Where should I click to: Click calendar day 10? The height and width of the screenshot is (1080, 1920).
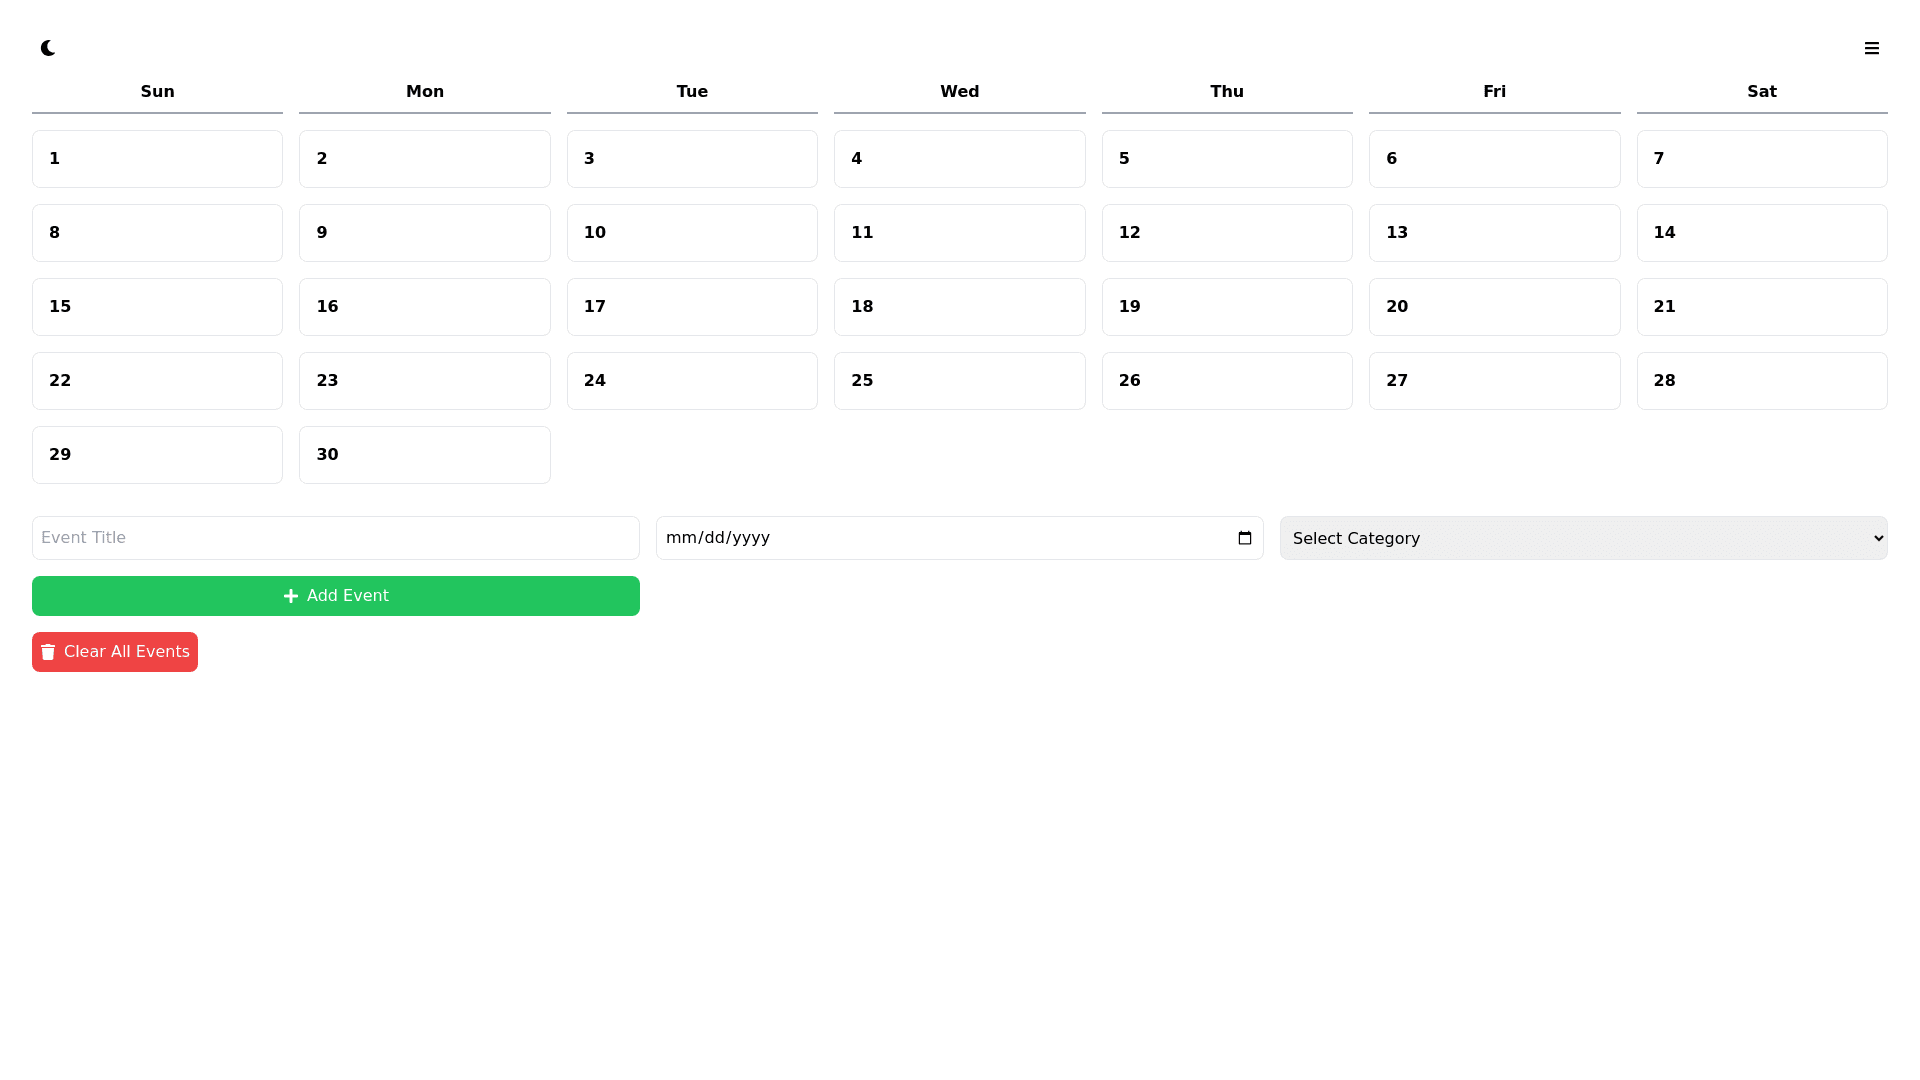click(692, 233)
